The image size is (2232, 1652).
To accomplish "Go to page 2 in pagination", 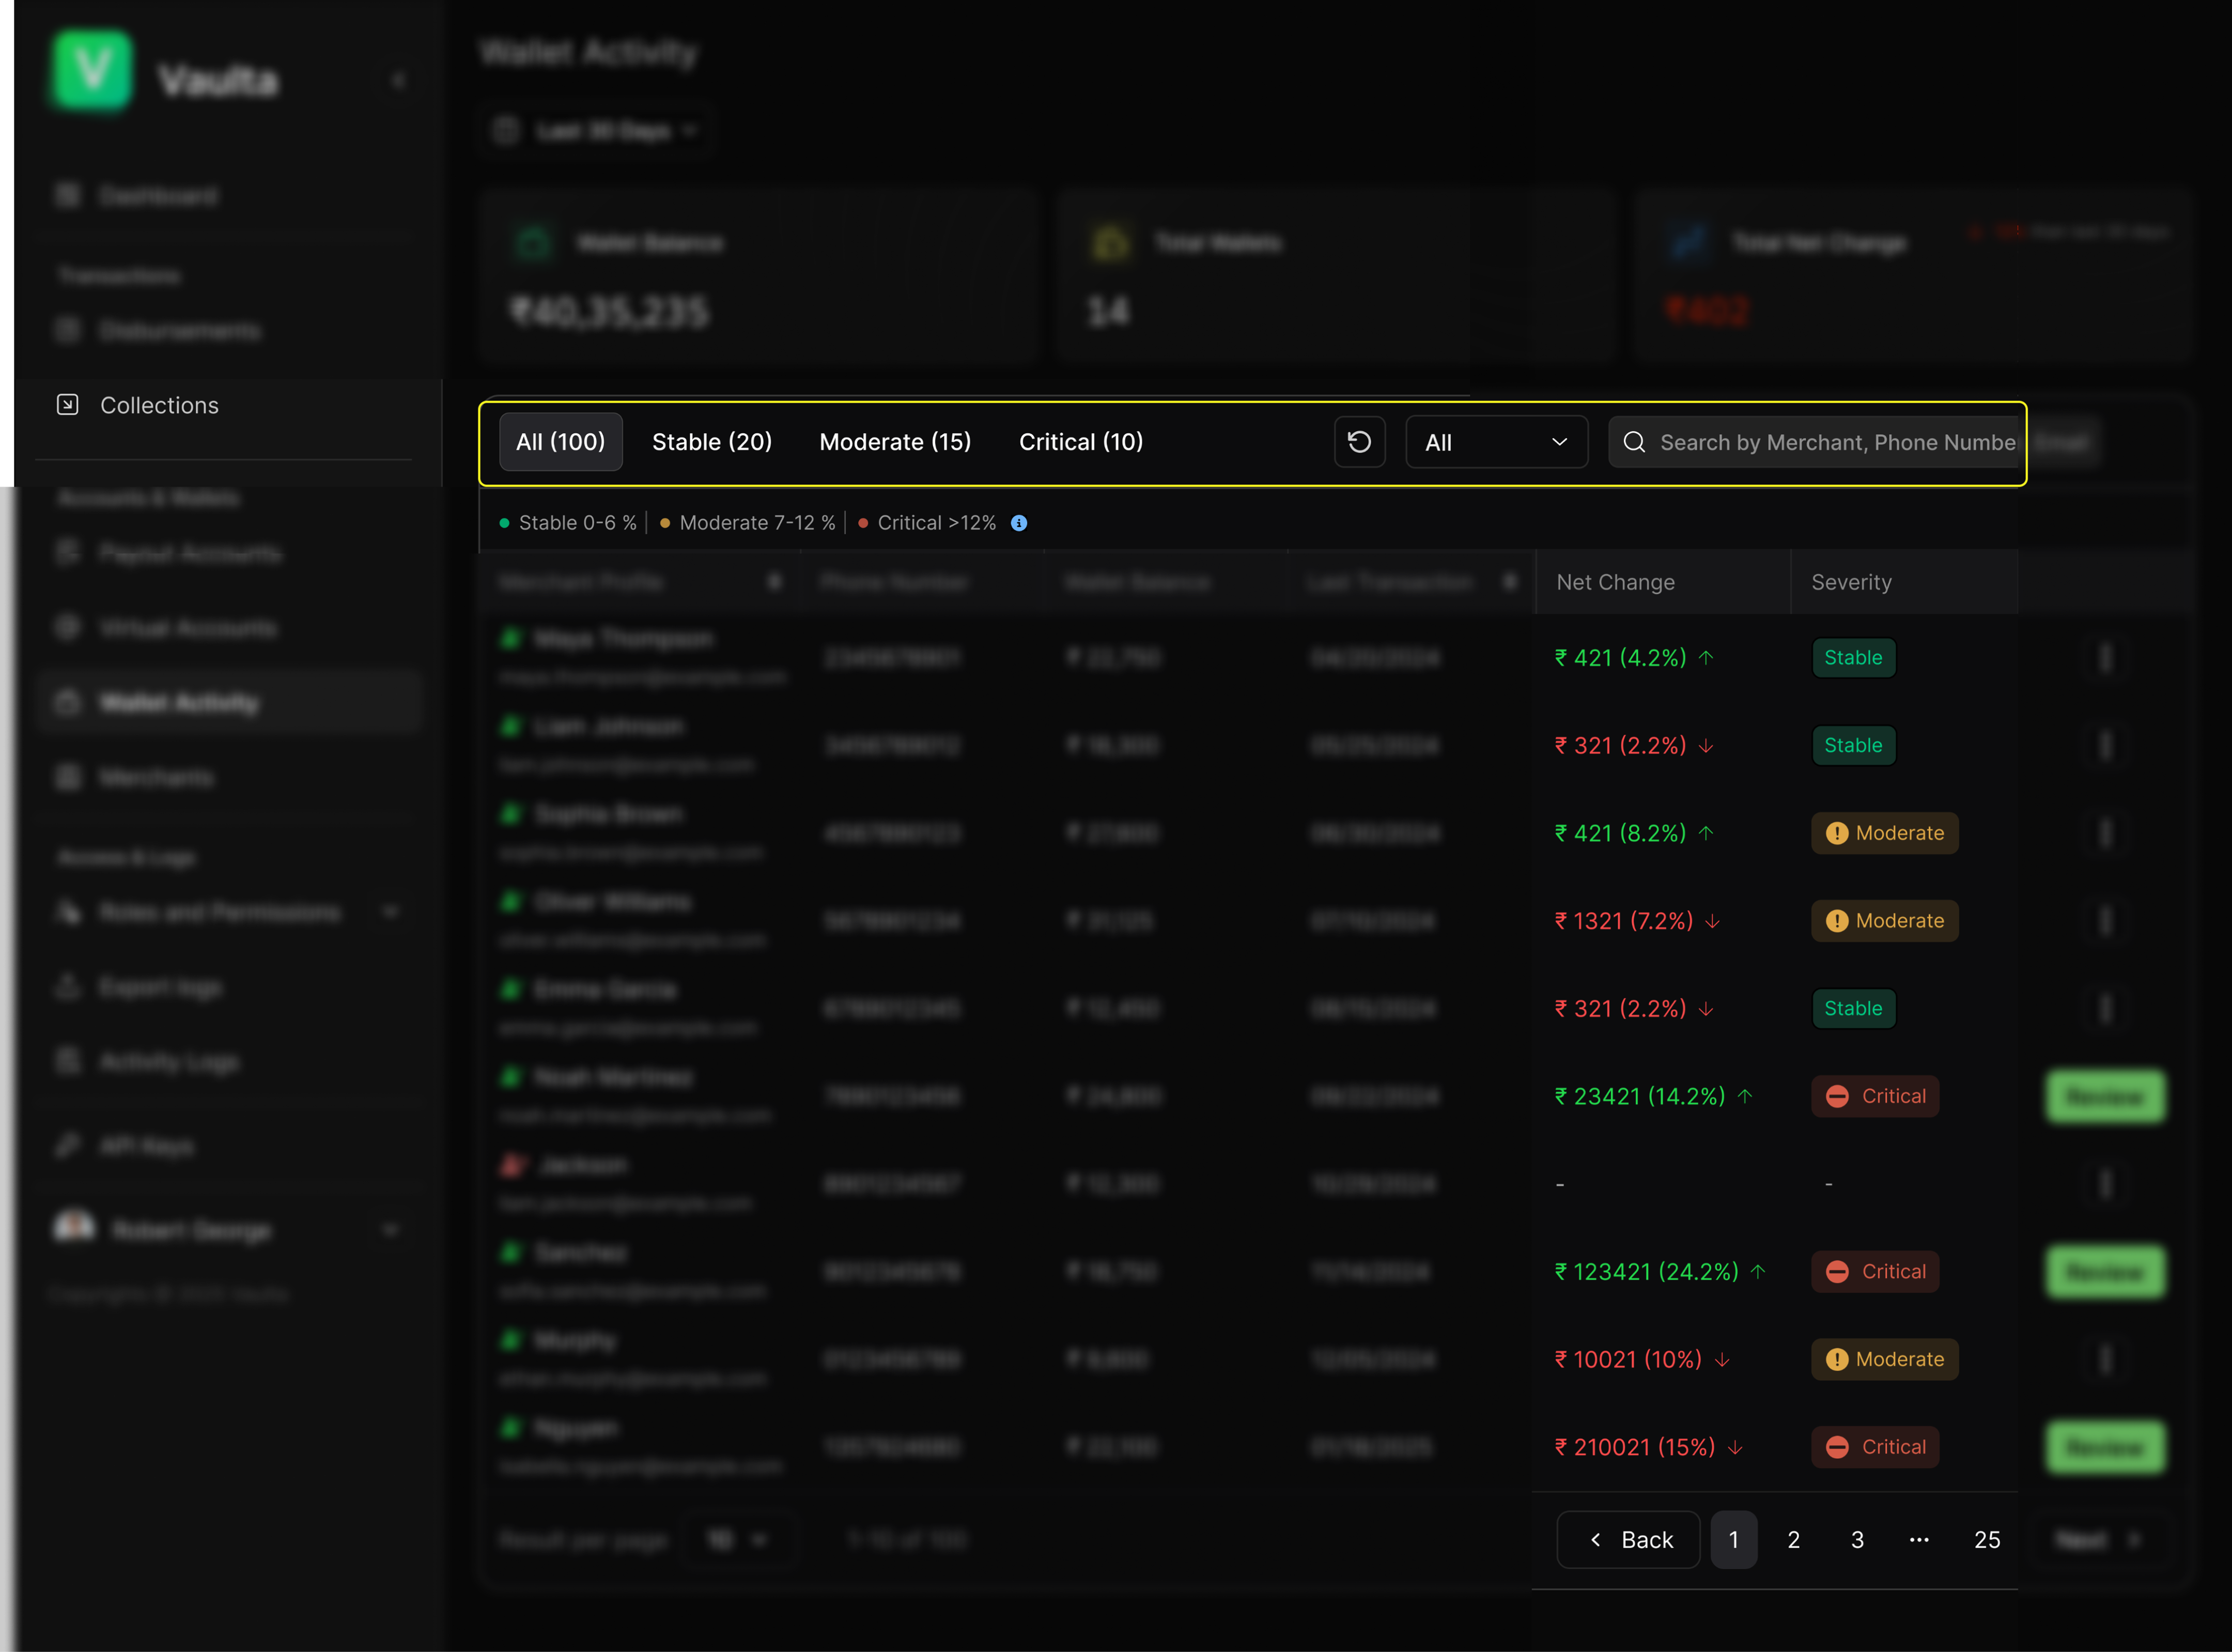I will click(x=1793, y=1540).
